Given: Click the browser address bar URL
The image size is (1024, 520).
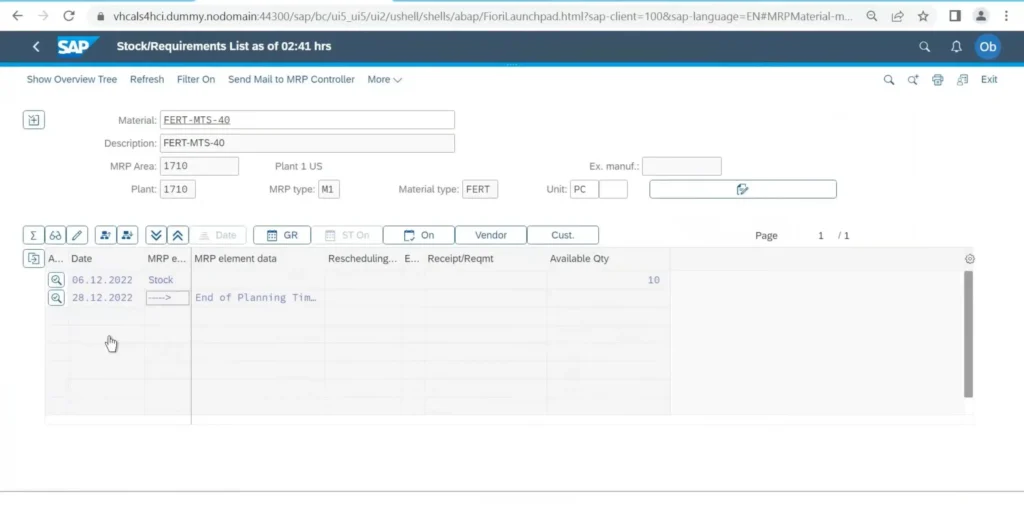Looking at the screenshot, I should 483,16.
